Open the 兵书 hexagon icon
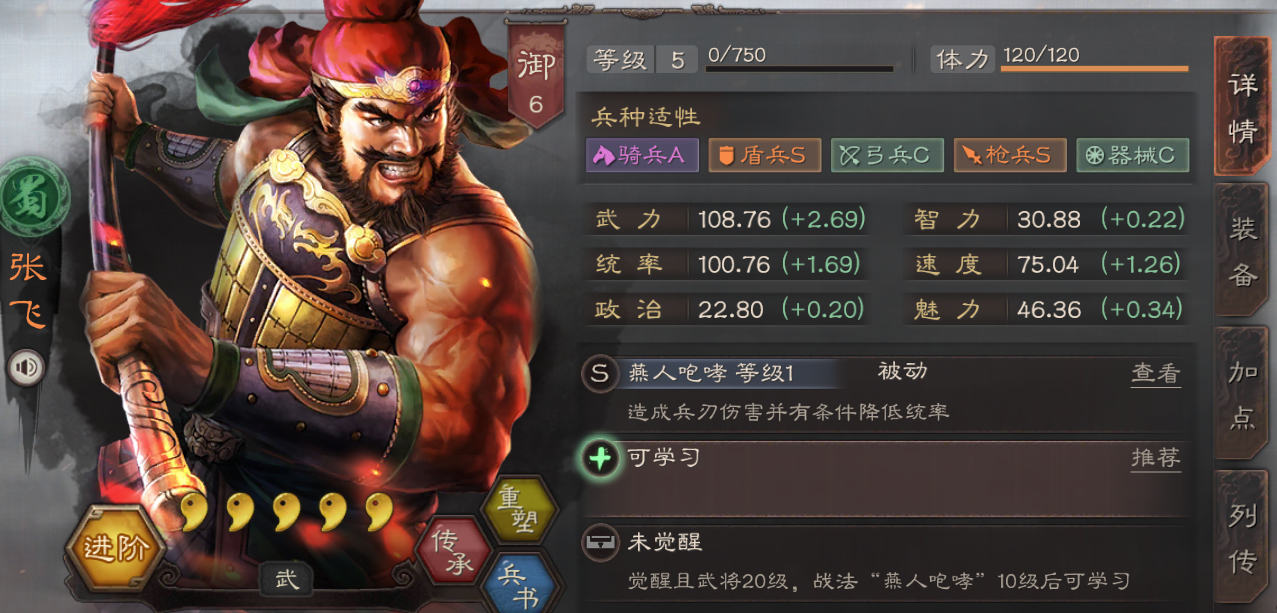 click(x=517, y=582)
